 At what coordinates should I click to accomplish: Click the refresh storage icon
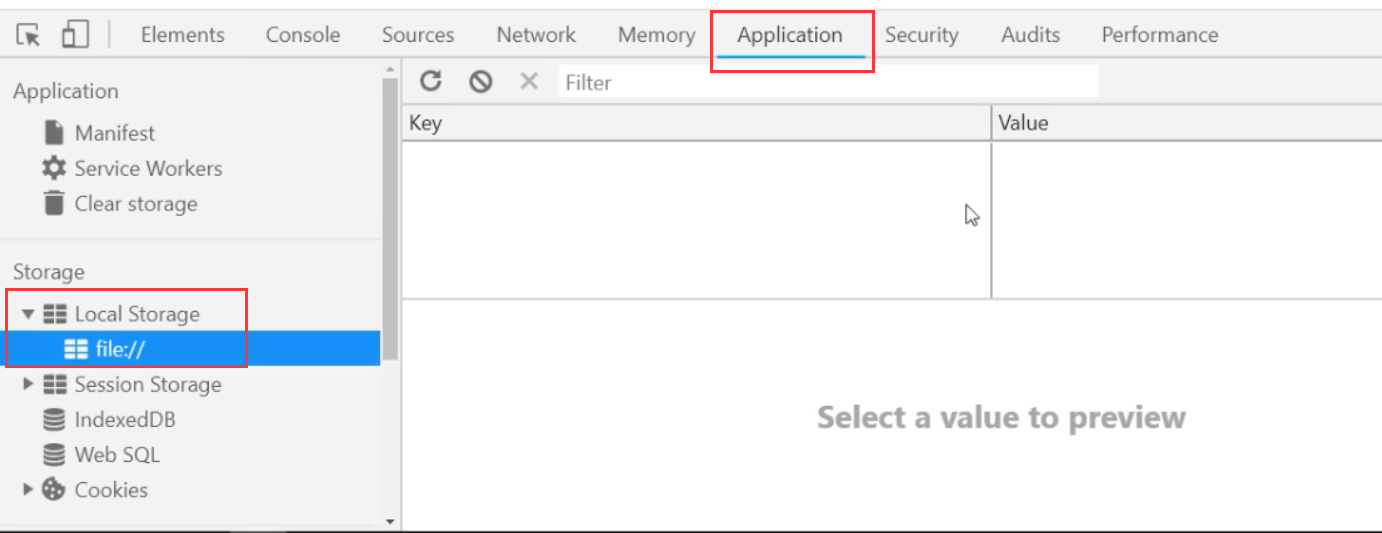[x=430, y=82]
